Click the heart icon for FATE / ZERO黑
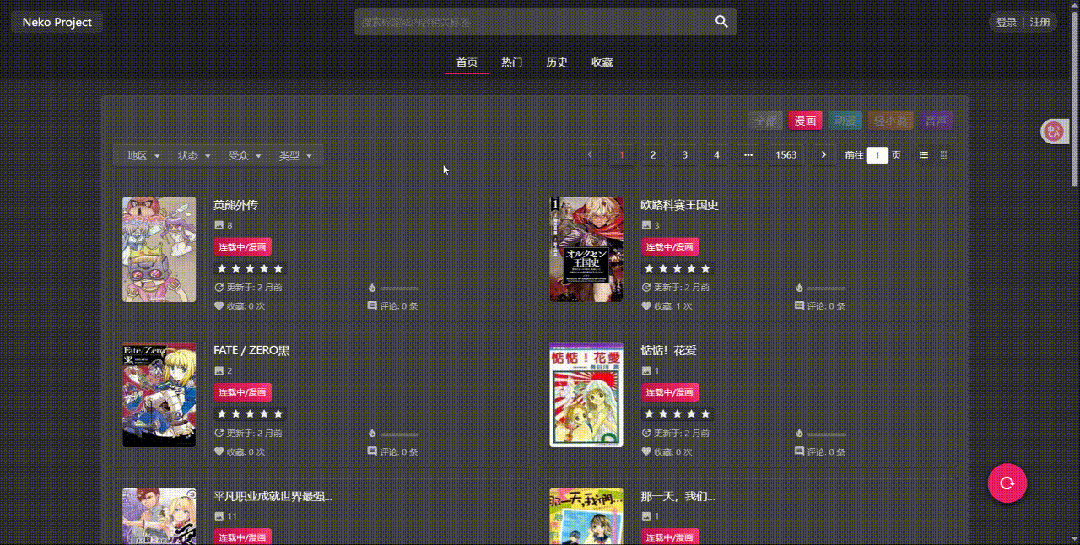The width and height of the screenshot is (1080, 545). pos(219,452)
